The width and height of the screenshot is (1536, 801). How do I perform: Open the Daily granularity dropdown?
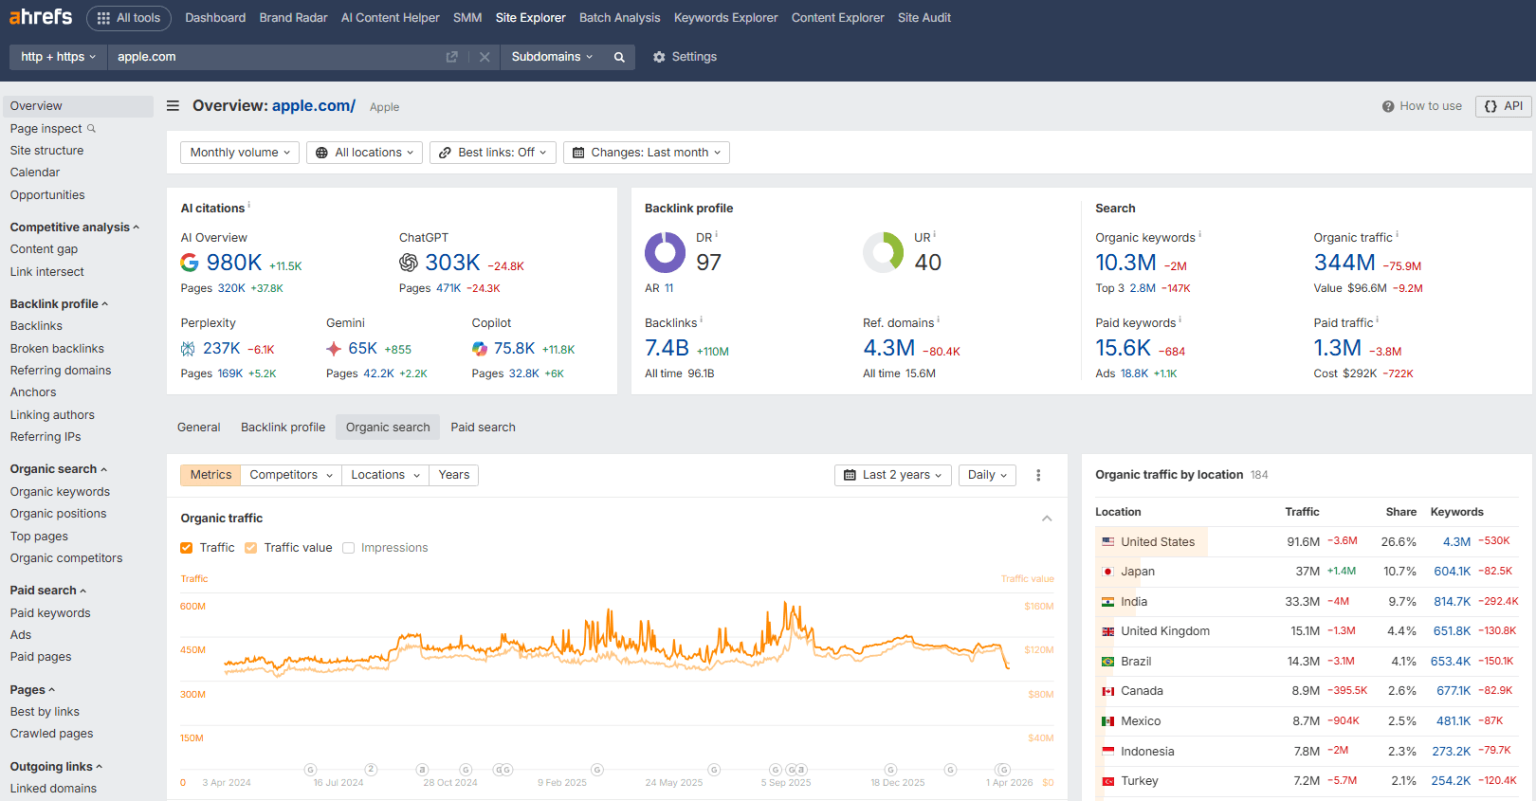point(988,475)
